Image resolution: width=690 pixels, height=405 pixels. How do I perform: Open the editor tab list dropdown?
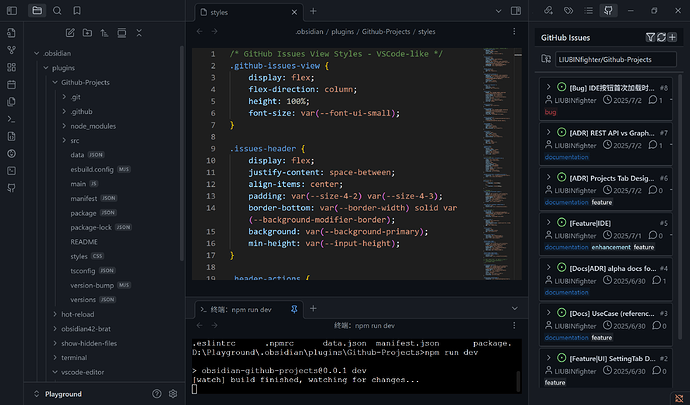tap(498, 11)
